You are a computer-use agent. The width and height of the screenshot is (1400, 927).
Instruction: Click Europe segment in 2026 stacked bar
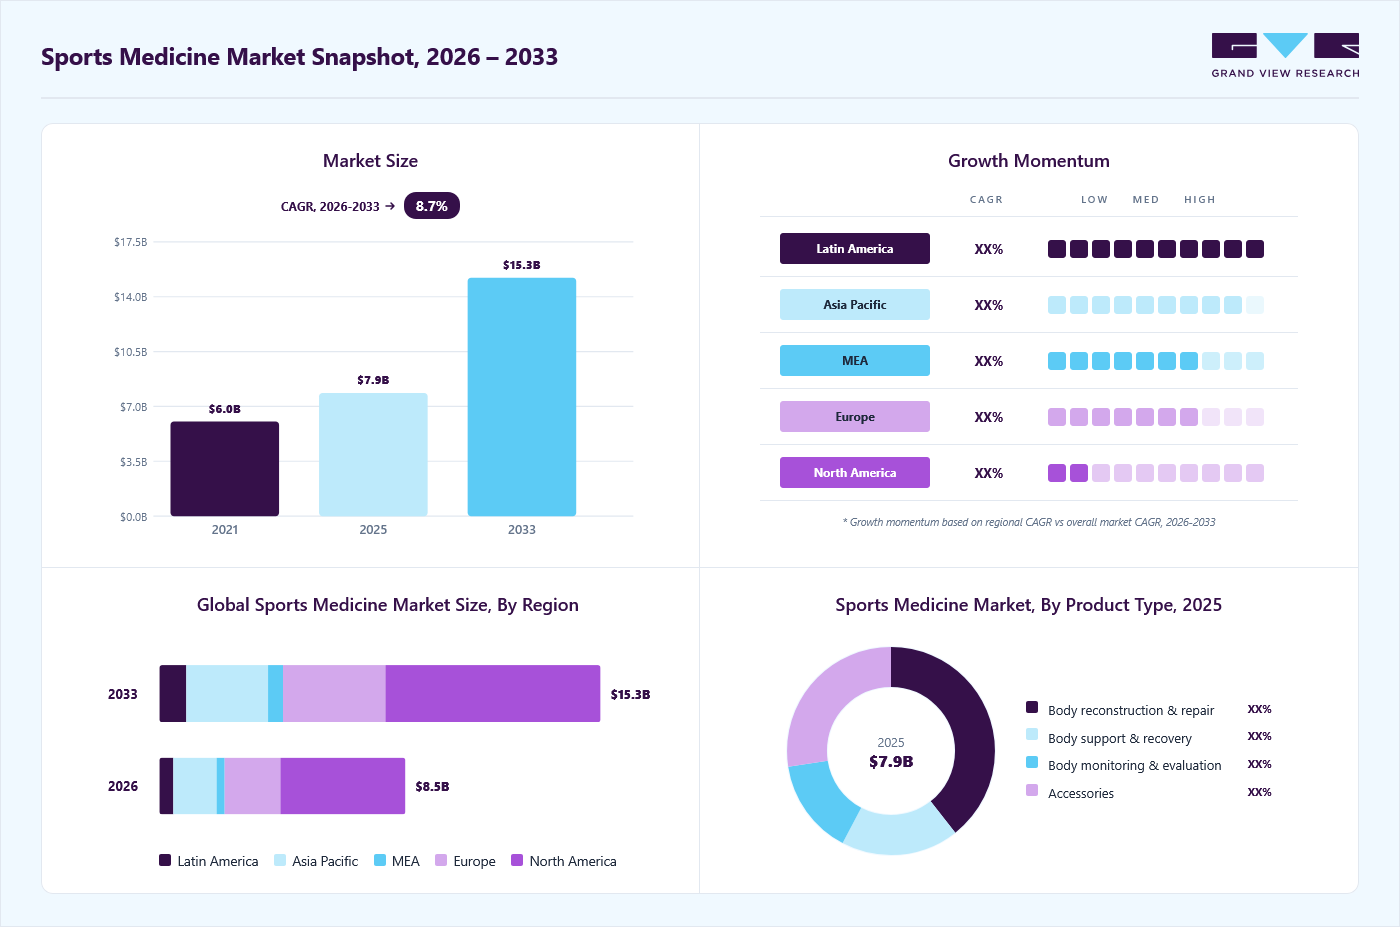[252, 786]
